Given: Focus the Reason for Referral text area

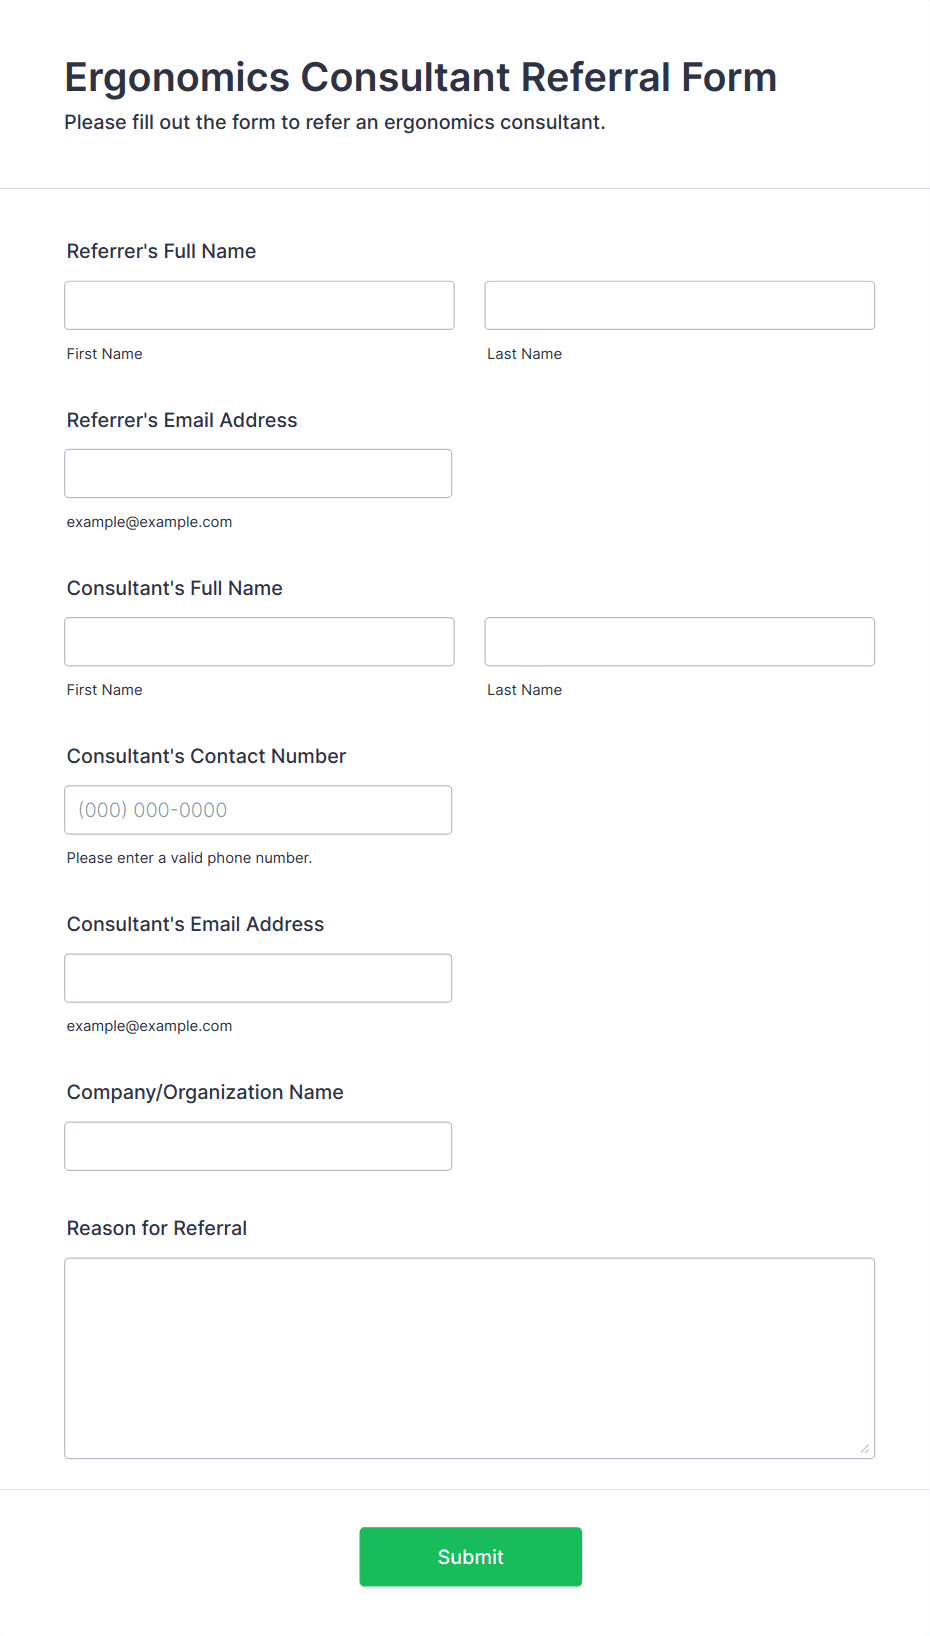Looking at the screenshot, I should click(469, 1357).
